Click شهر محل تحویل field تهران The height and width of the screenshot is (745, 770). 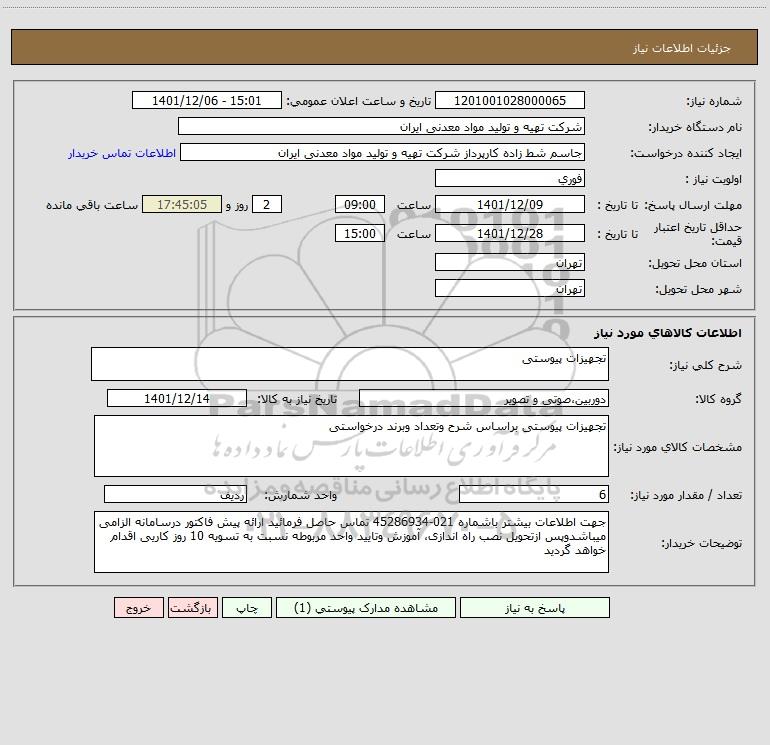(510, 288)
